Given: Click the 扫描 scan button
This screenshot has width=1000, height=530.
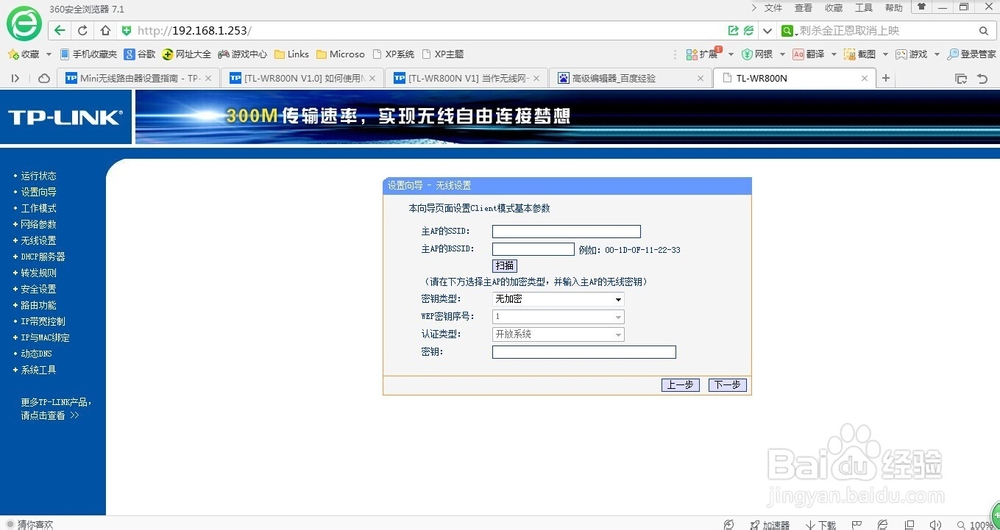Looking at the screenshot, I should 504,266.
